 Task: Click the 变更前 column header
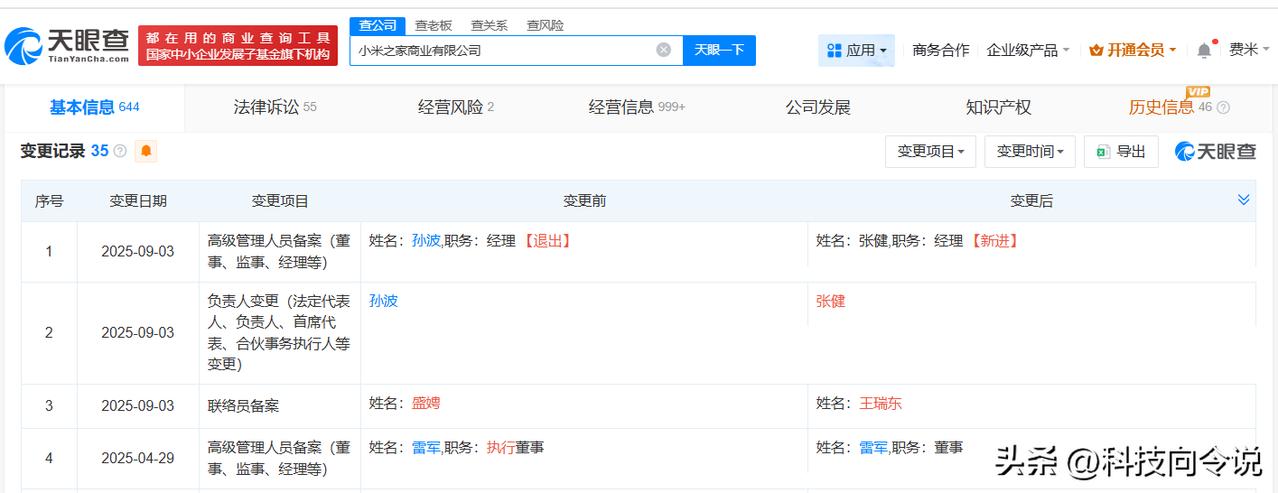click(584, 201)
